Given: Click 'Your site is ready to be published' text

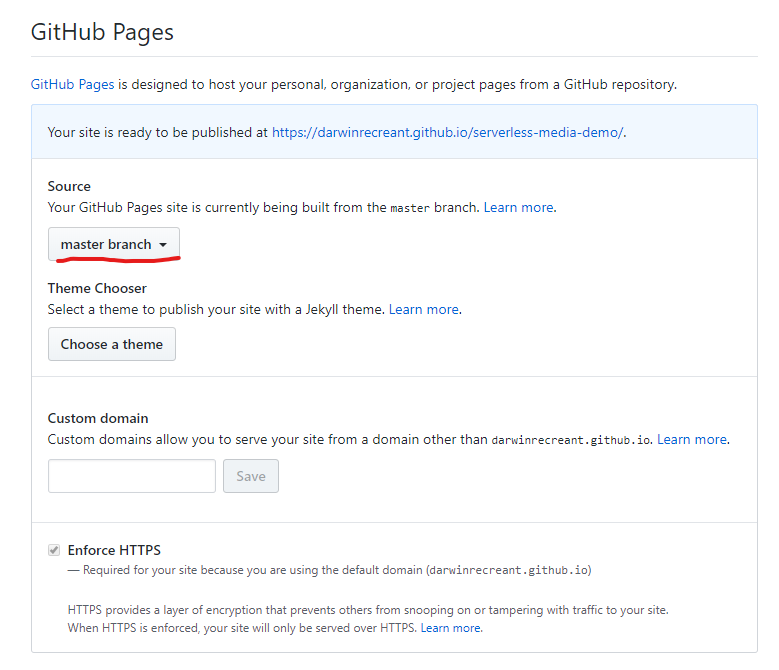Looking at the screenshot, I should pyautogui.click(x=157, y=133).
